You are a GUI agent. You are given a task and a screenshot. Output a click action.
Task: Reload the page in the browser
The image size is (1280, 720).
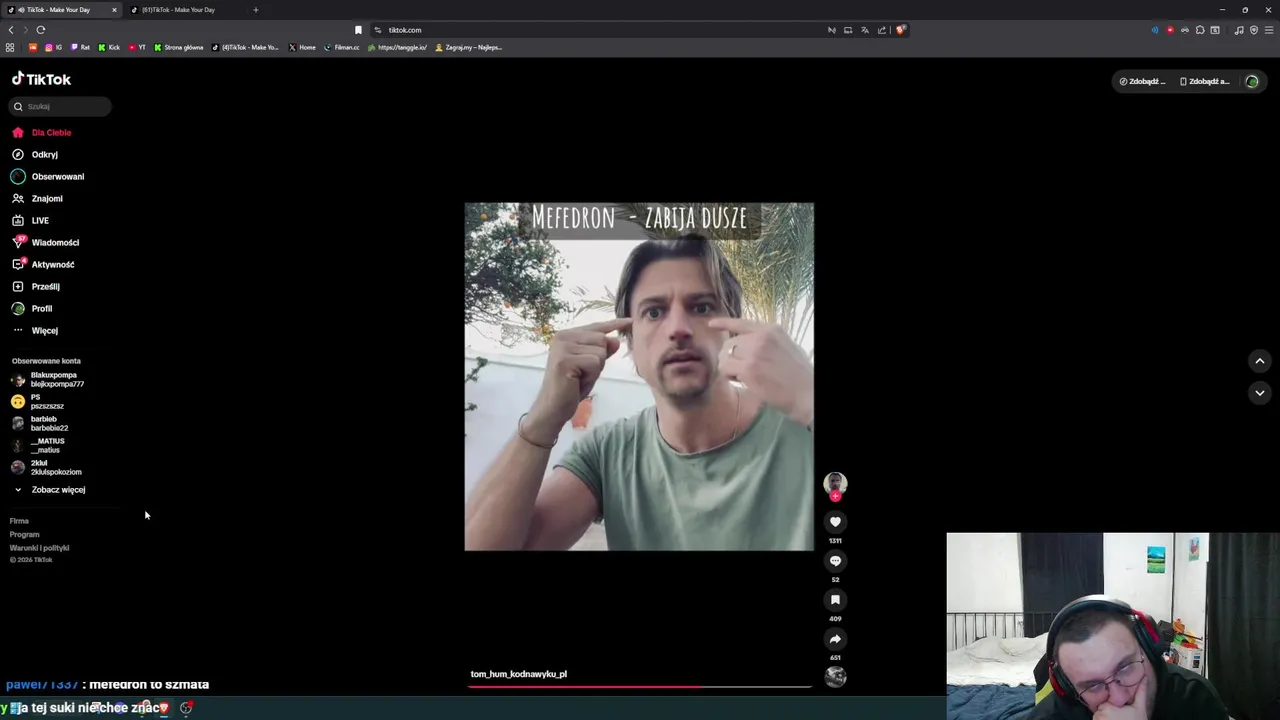[41, 30]
